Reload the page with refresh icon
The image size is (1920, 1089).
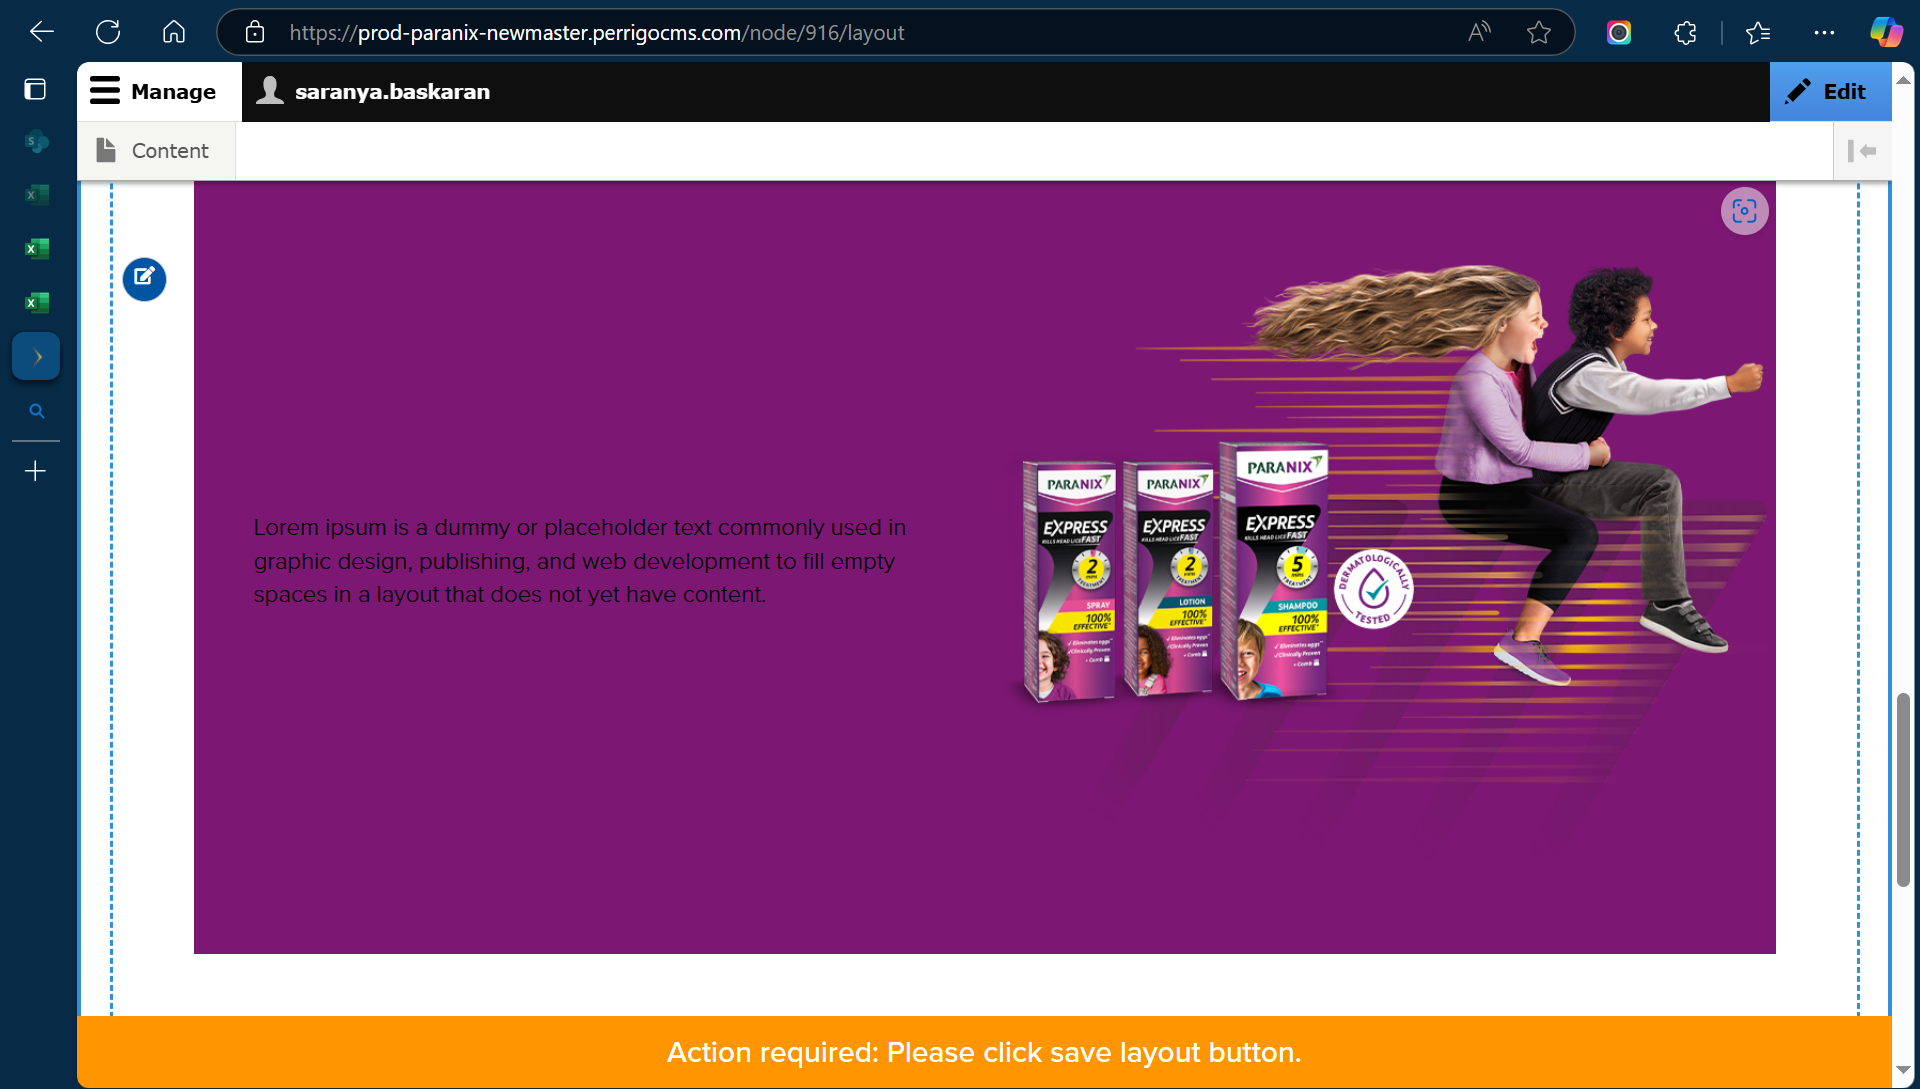(108, 32)
